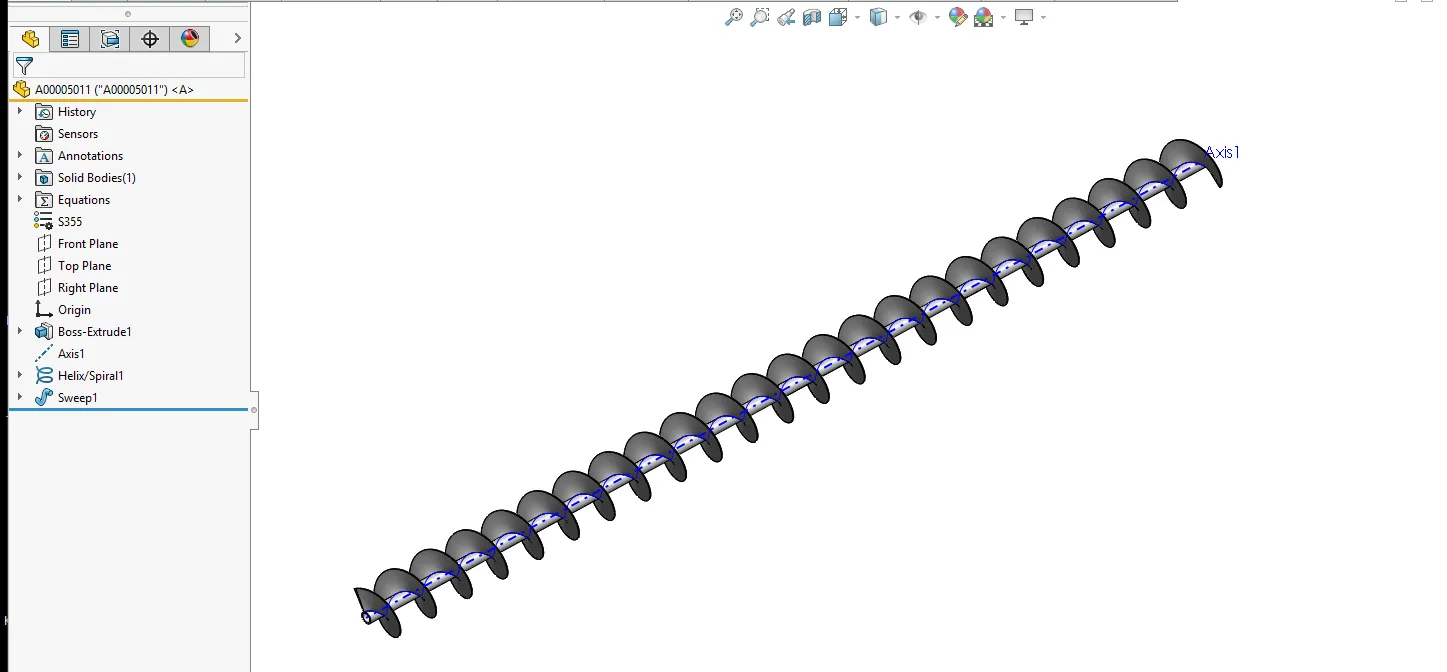The height and width of the screenshot is (672, 1447).
Task: Switch to the DimXpertManager tab
Action: pos(150,39)
